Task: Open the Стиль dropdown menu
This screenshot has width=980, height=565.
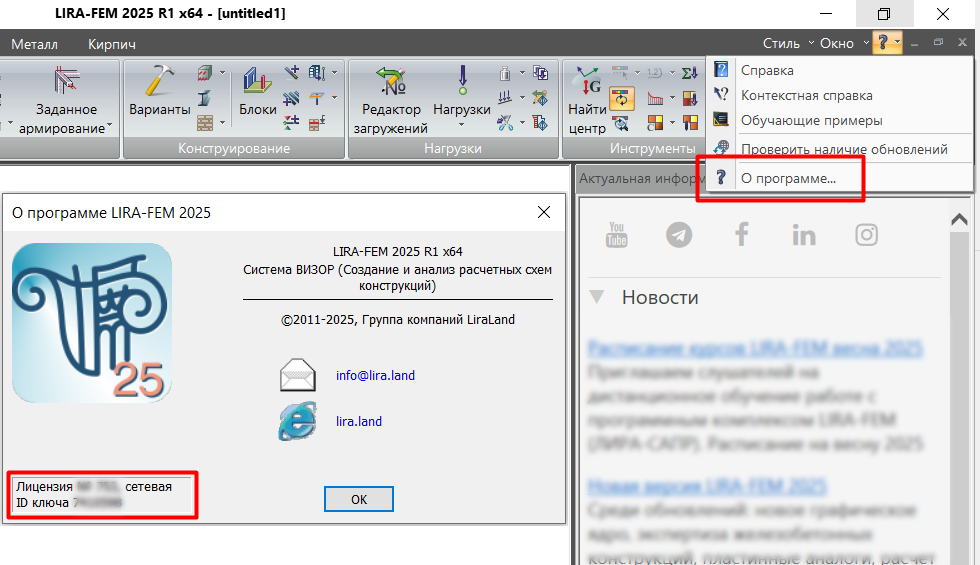Action: point(786,43)
